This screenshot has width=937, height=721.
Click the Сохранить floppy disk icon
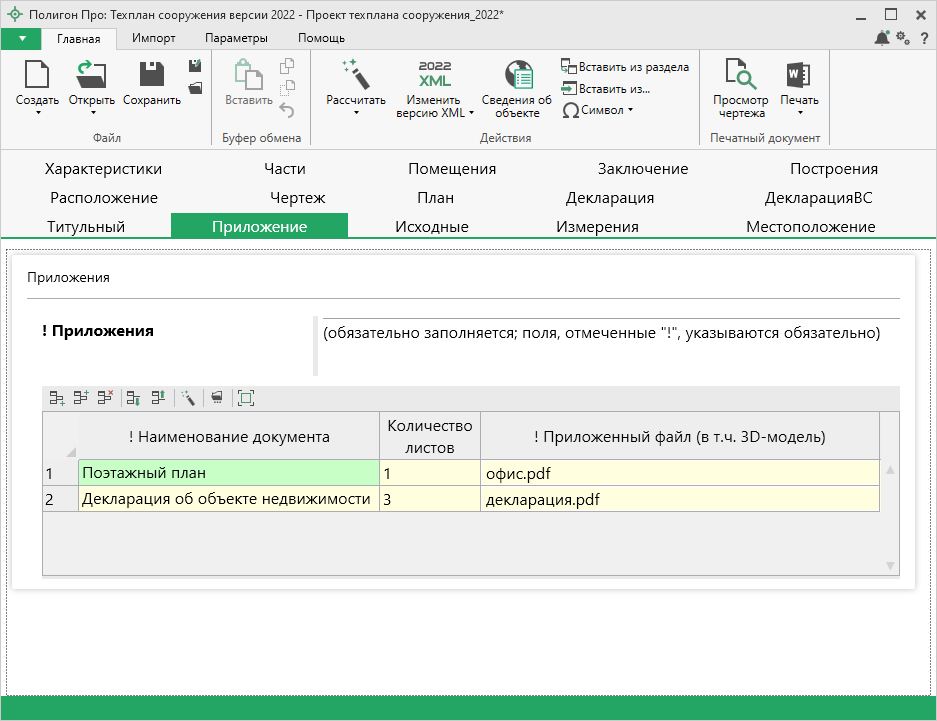(152, 76)
